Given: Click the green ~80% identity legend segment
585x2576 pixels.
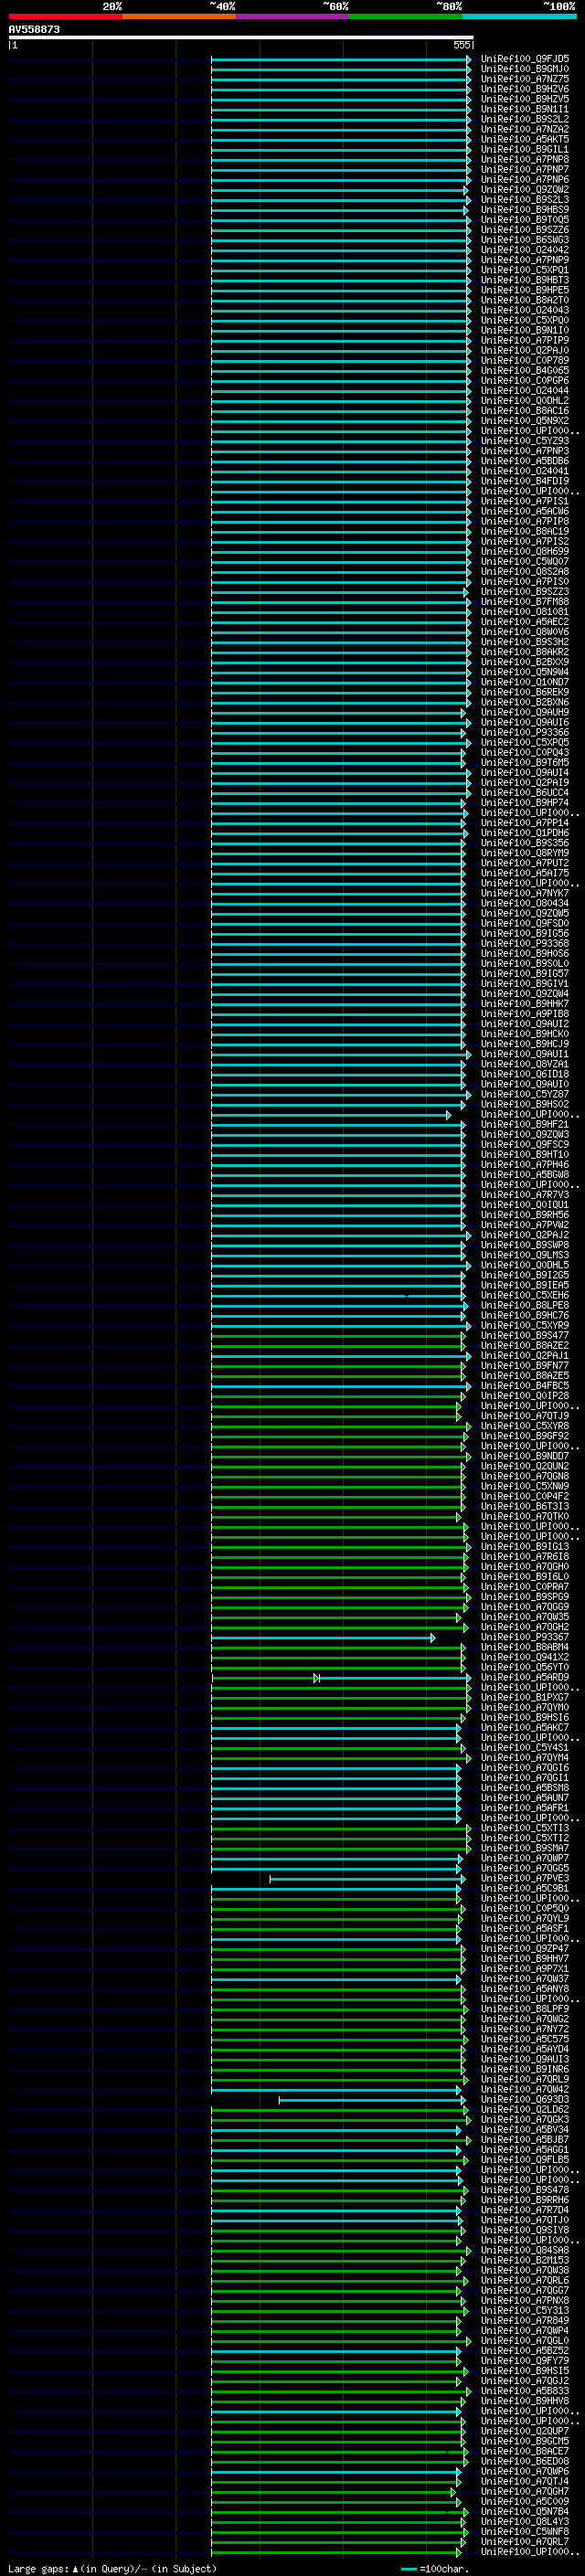Looking at the screenshot, I should [406, 16].
